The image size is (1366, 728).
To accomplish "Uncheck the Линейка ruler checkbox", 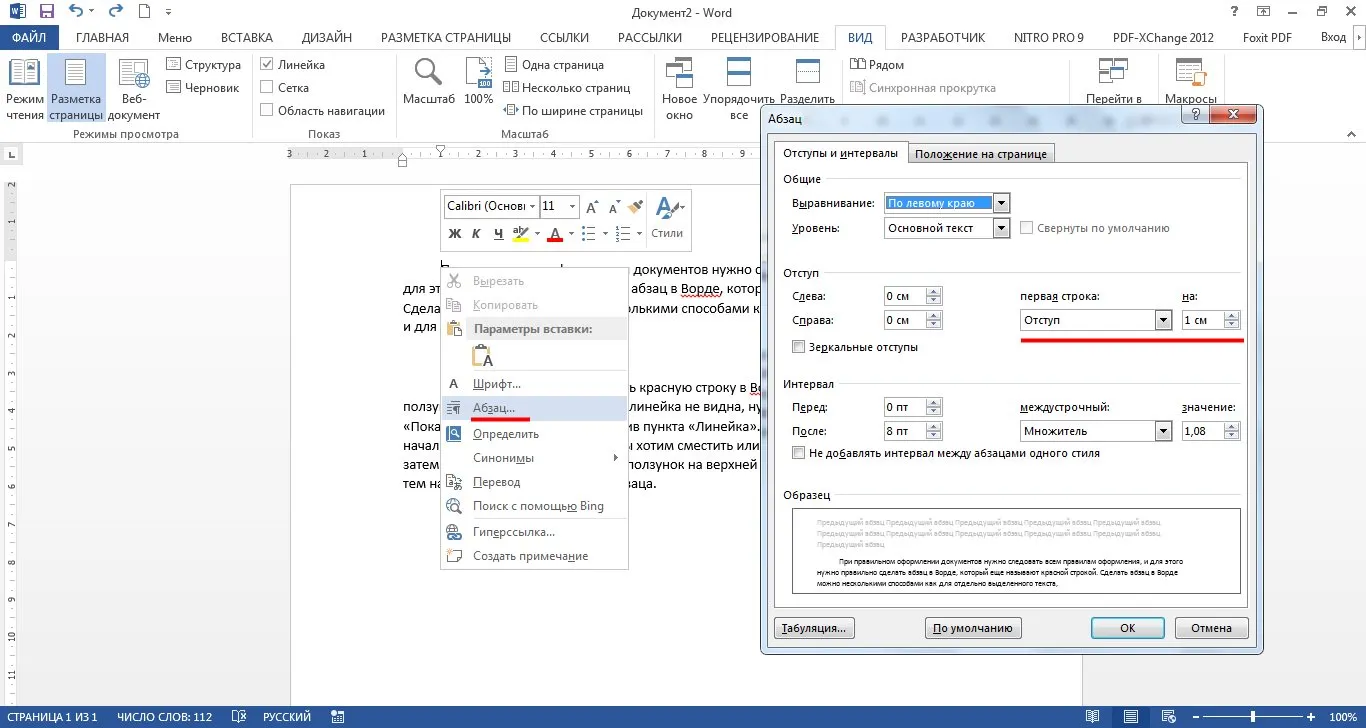I will pos(267,65).
